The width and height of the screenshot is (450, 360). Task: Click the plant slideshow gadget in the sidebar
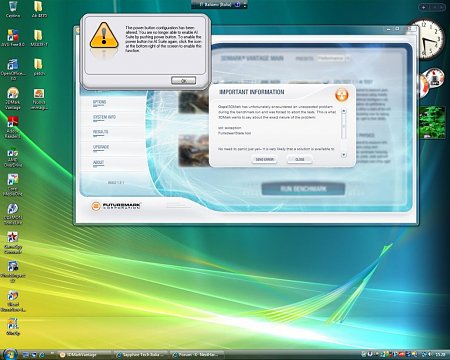point(432,122)
